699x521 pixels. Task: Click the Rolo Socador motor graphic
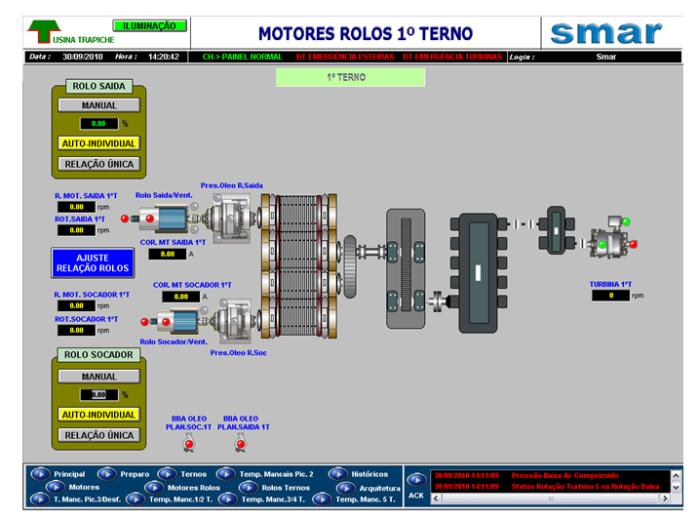pos(178,321)
